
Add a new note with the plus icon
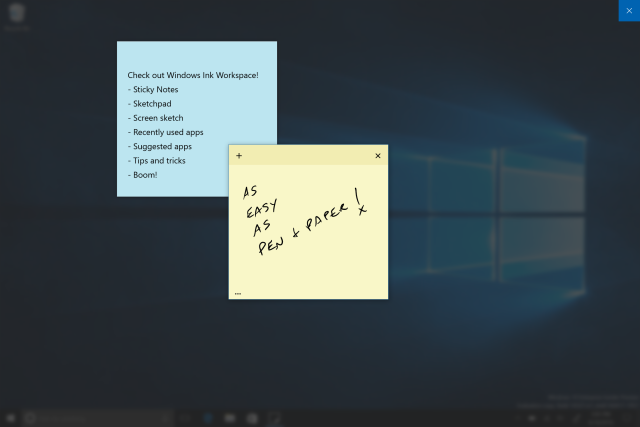point(239,156)
